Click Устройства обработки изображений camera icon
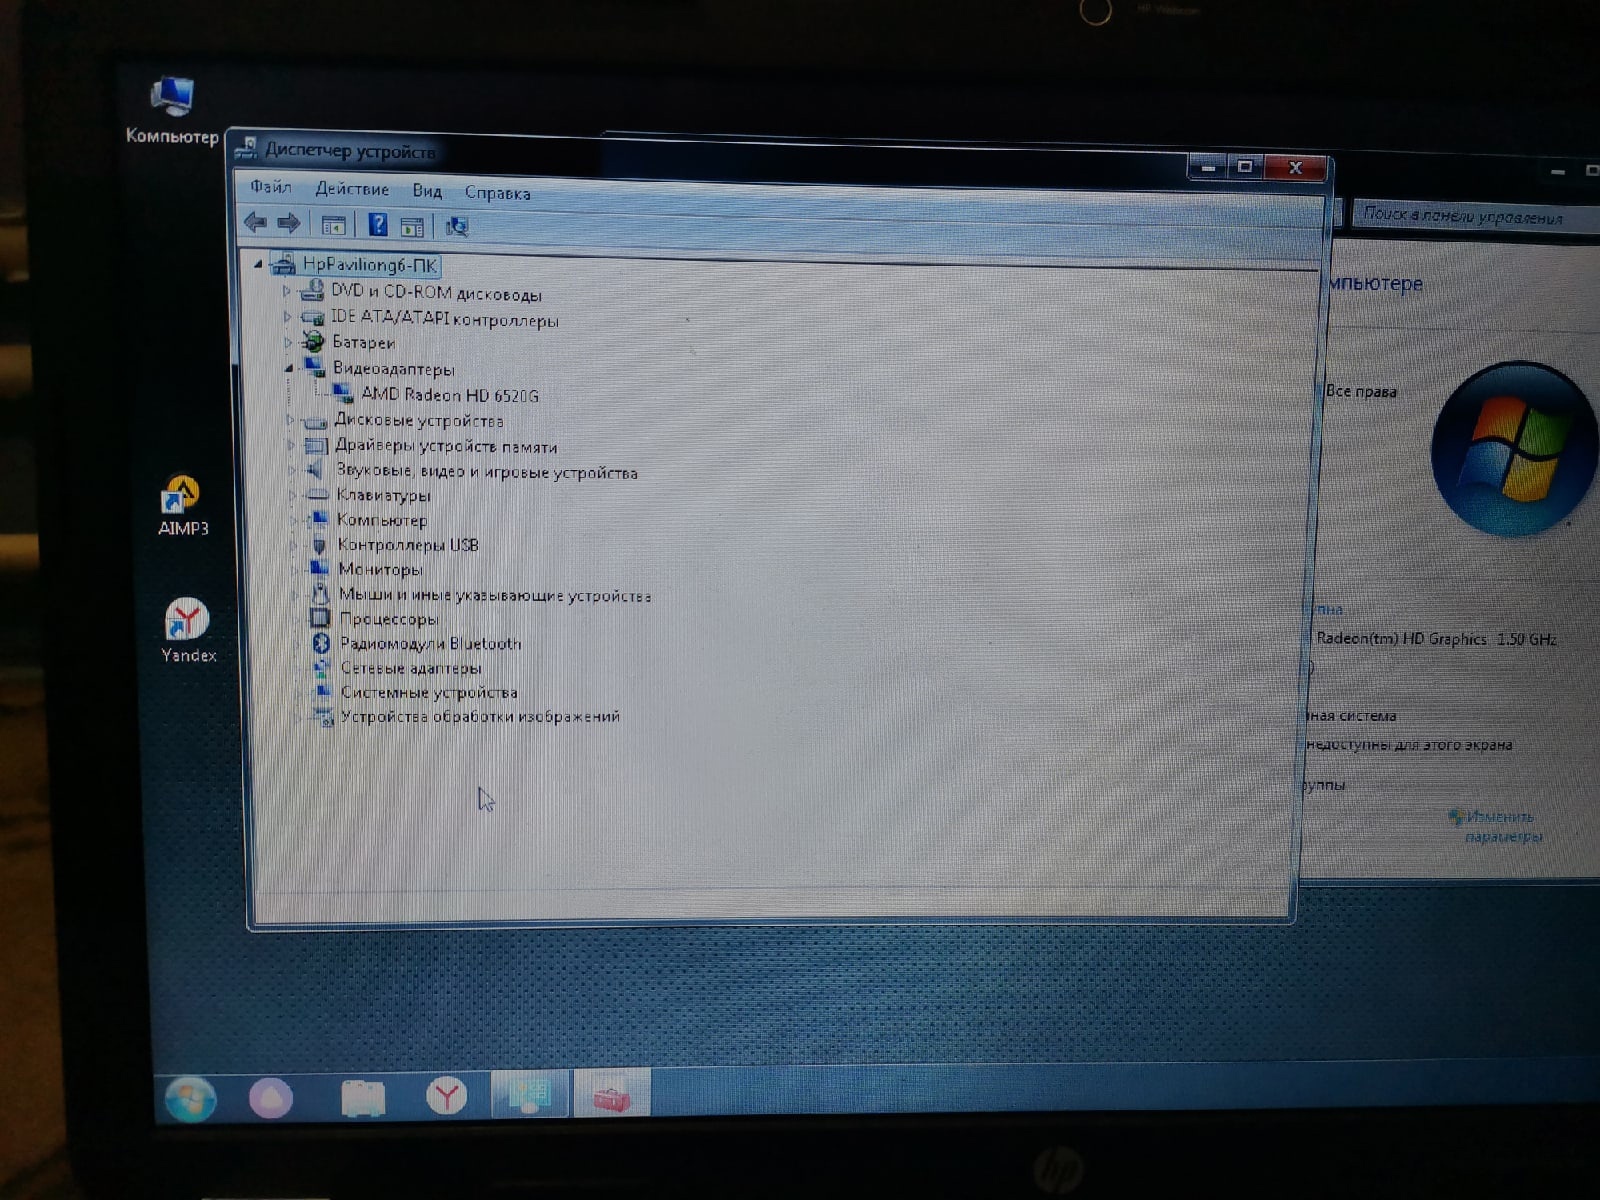Viewport: 1600px width, 1200px height. click(x=323, y=716)
